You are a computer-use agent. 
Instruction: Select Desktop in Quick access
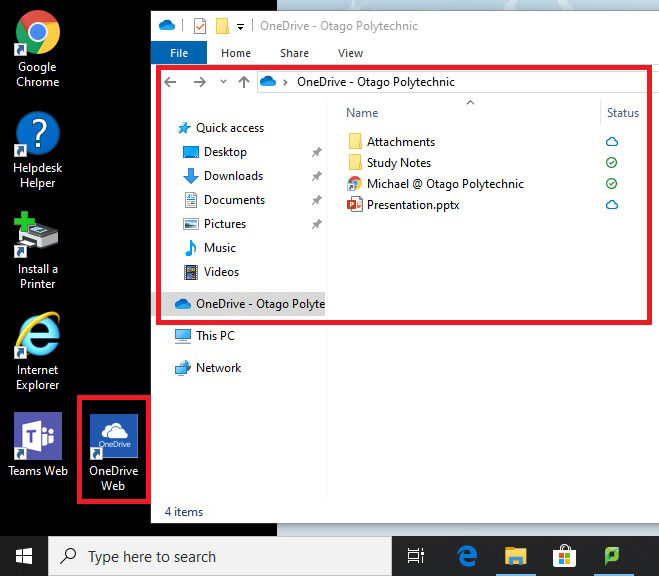[225, 152]
